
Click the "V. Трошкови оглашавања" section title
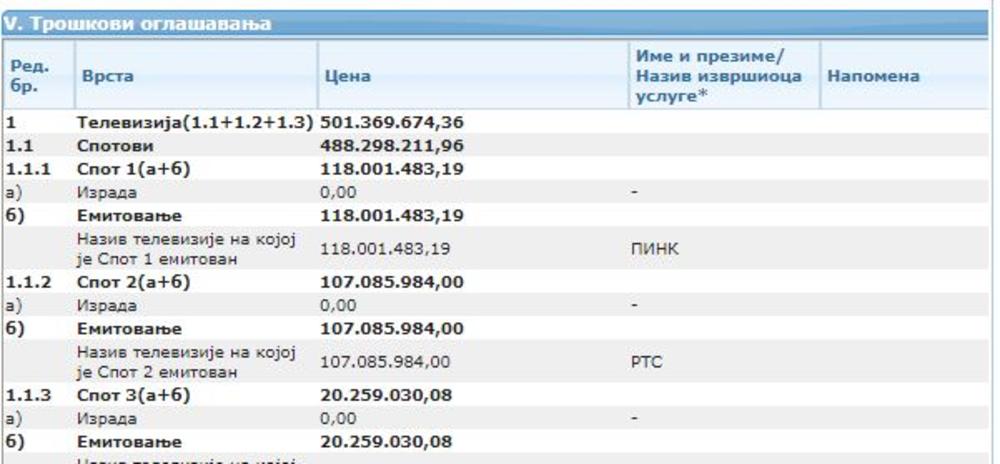pyautogui.click(x=138, y=23)
